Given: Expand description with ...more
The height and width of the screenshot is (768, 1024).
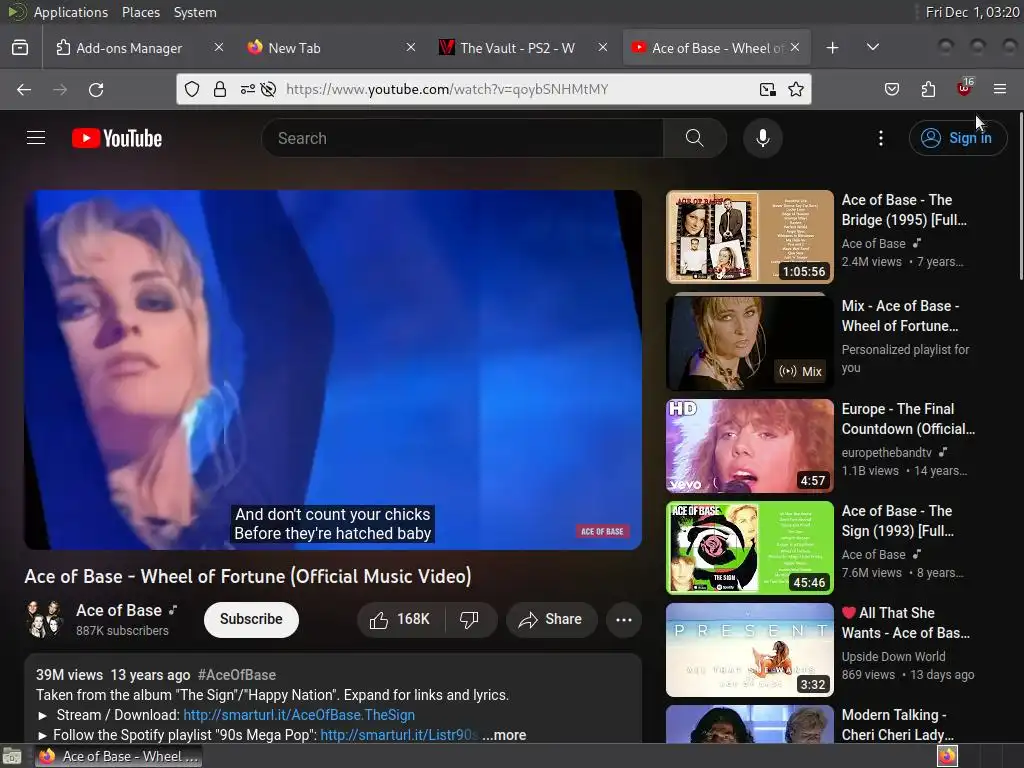Looking at the screenshot, I should click(504, 735).
